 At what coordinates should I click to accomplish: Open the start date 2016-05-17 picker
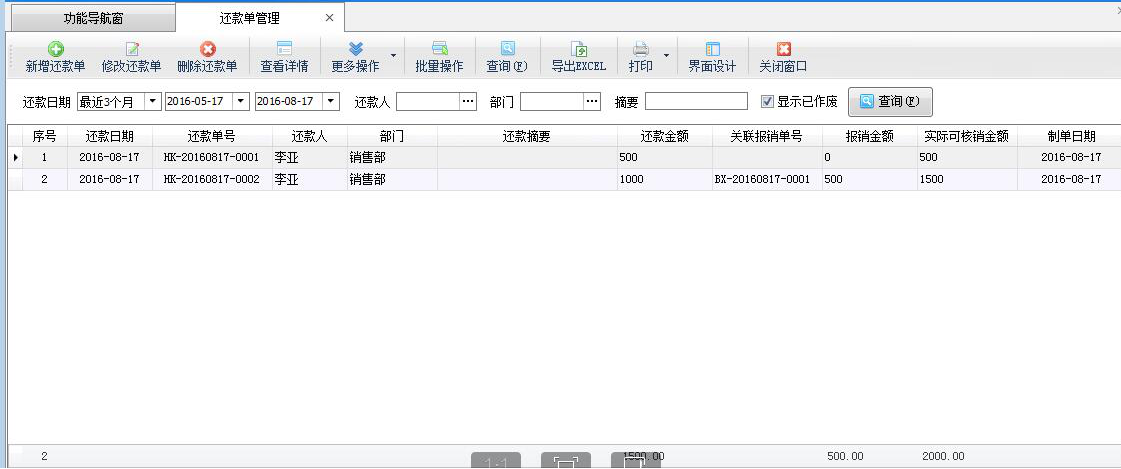240,101
